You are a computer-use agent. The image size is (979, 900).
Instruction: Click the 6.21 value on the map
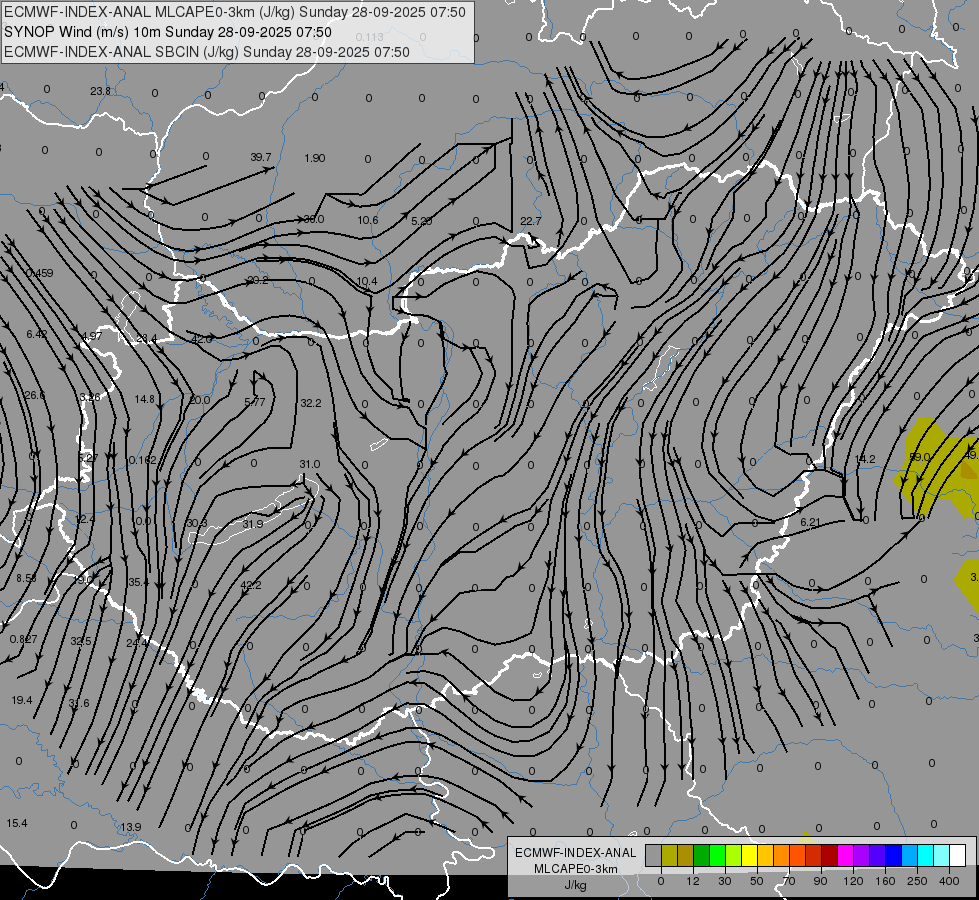click(810, 522)
